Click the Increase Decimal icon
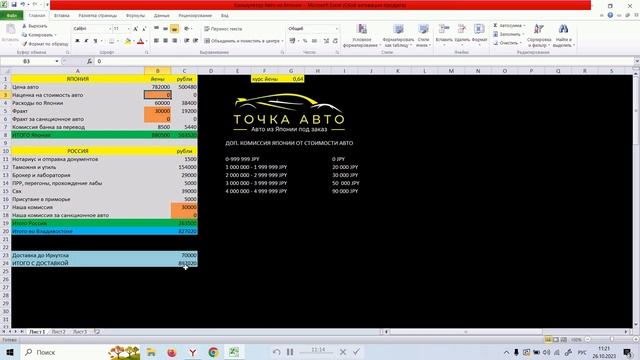Image resolution: width=640 pixels, height=360 pixels. tap(326, 41)
